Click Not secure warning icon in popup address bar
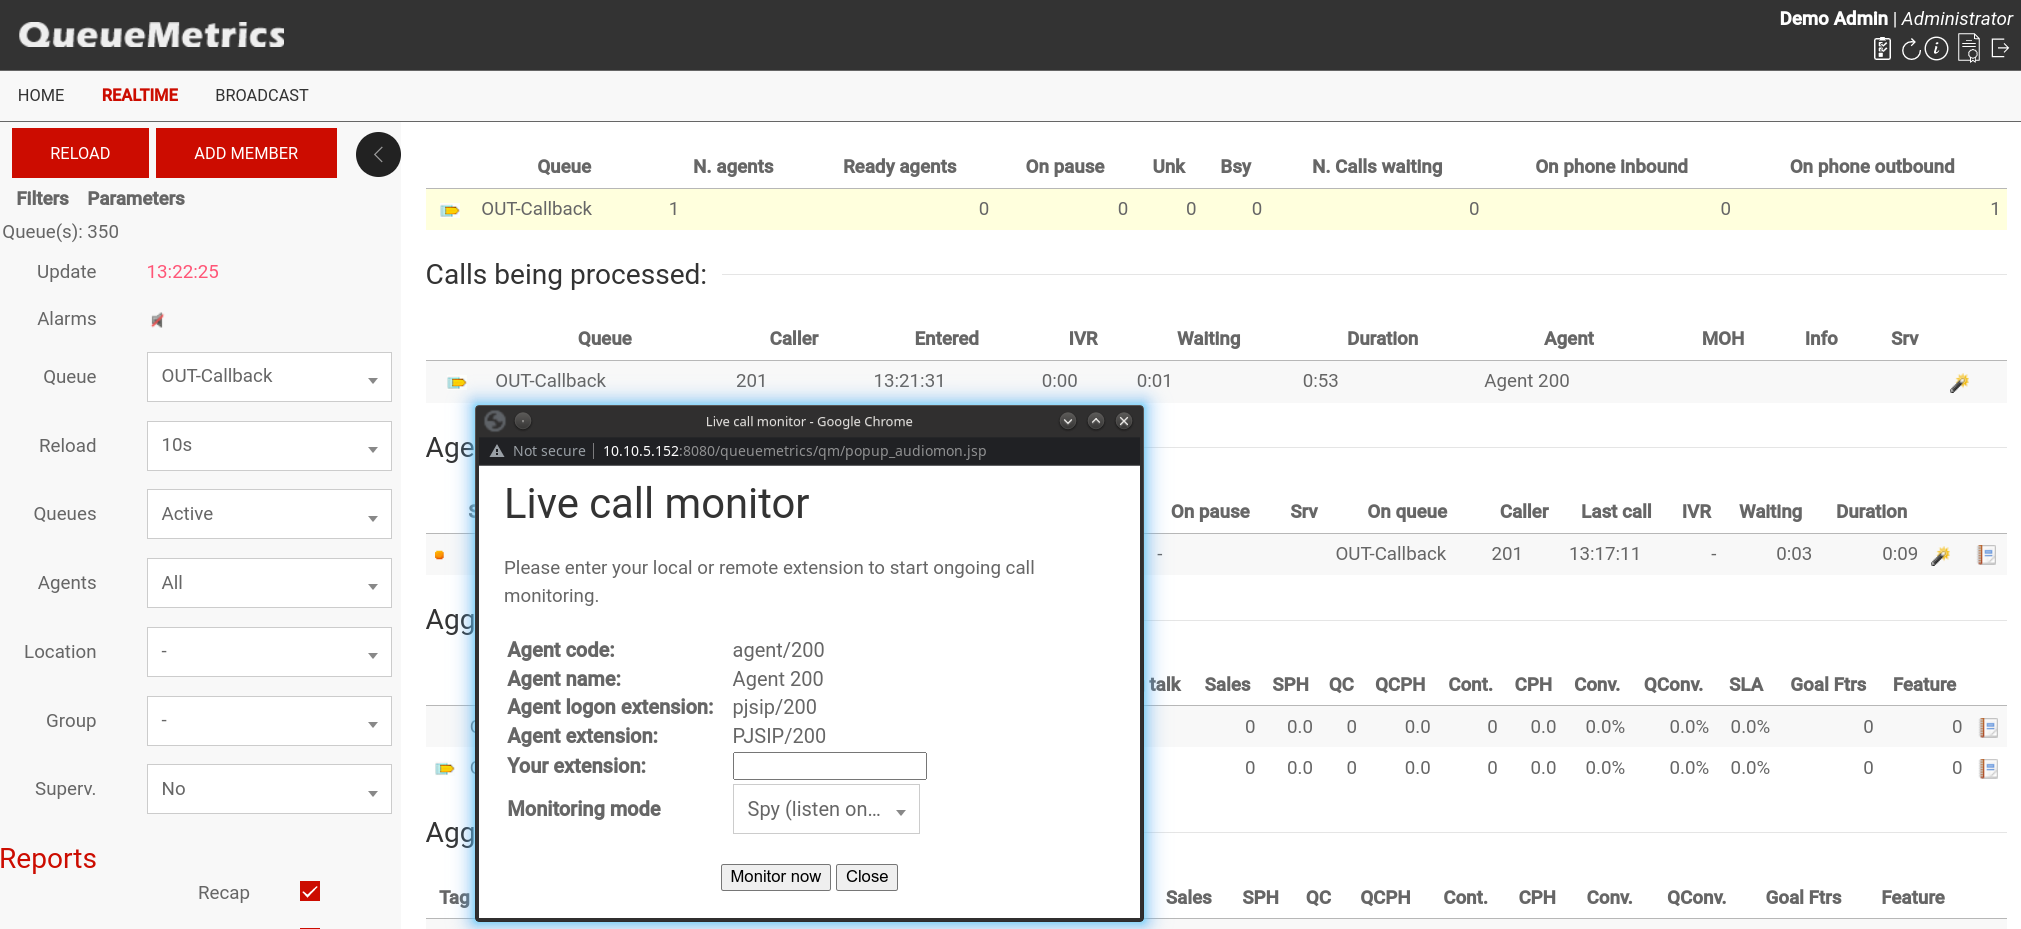The image size is (2021, 929). click(x=497, y=451)
